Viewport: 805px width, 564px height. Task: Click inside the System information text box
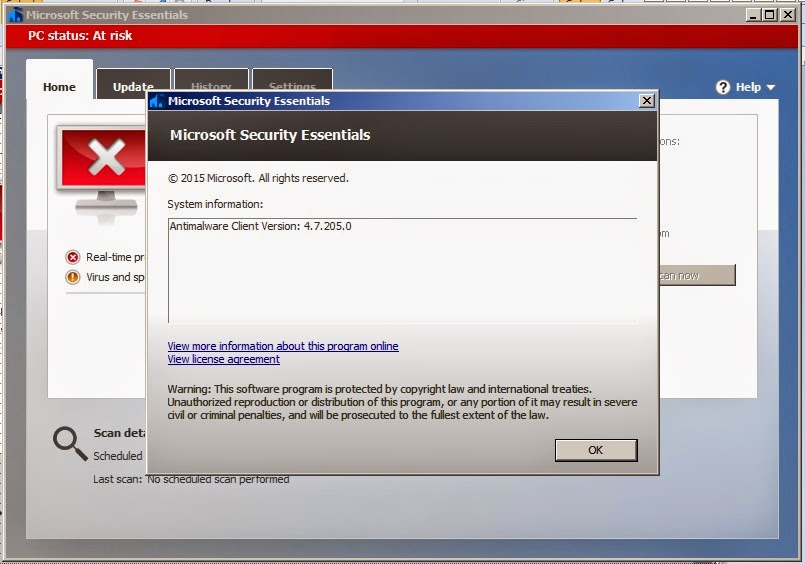pos(402,270)
